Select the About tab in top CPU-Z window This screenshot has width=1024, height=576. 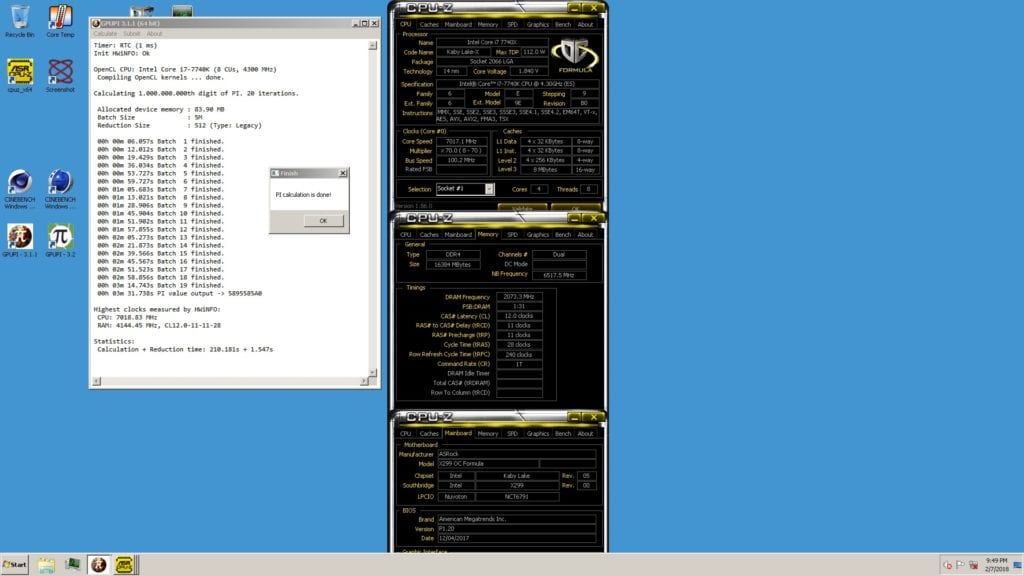tap(586, 25)
